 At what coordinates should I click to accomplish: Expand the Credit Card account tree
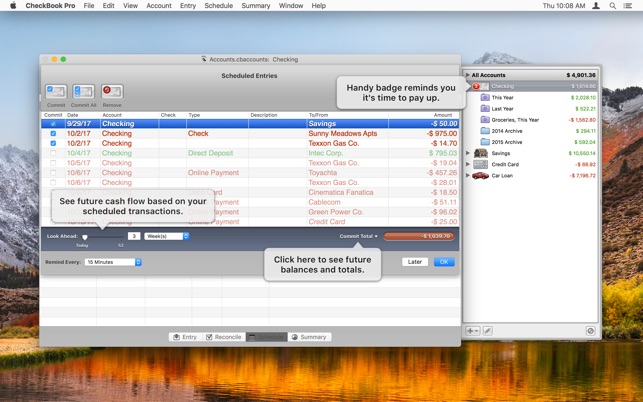point(468,164)
